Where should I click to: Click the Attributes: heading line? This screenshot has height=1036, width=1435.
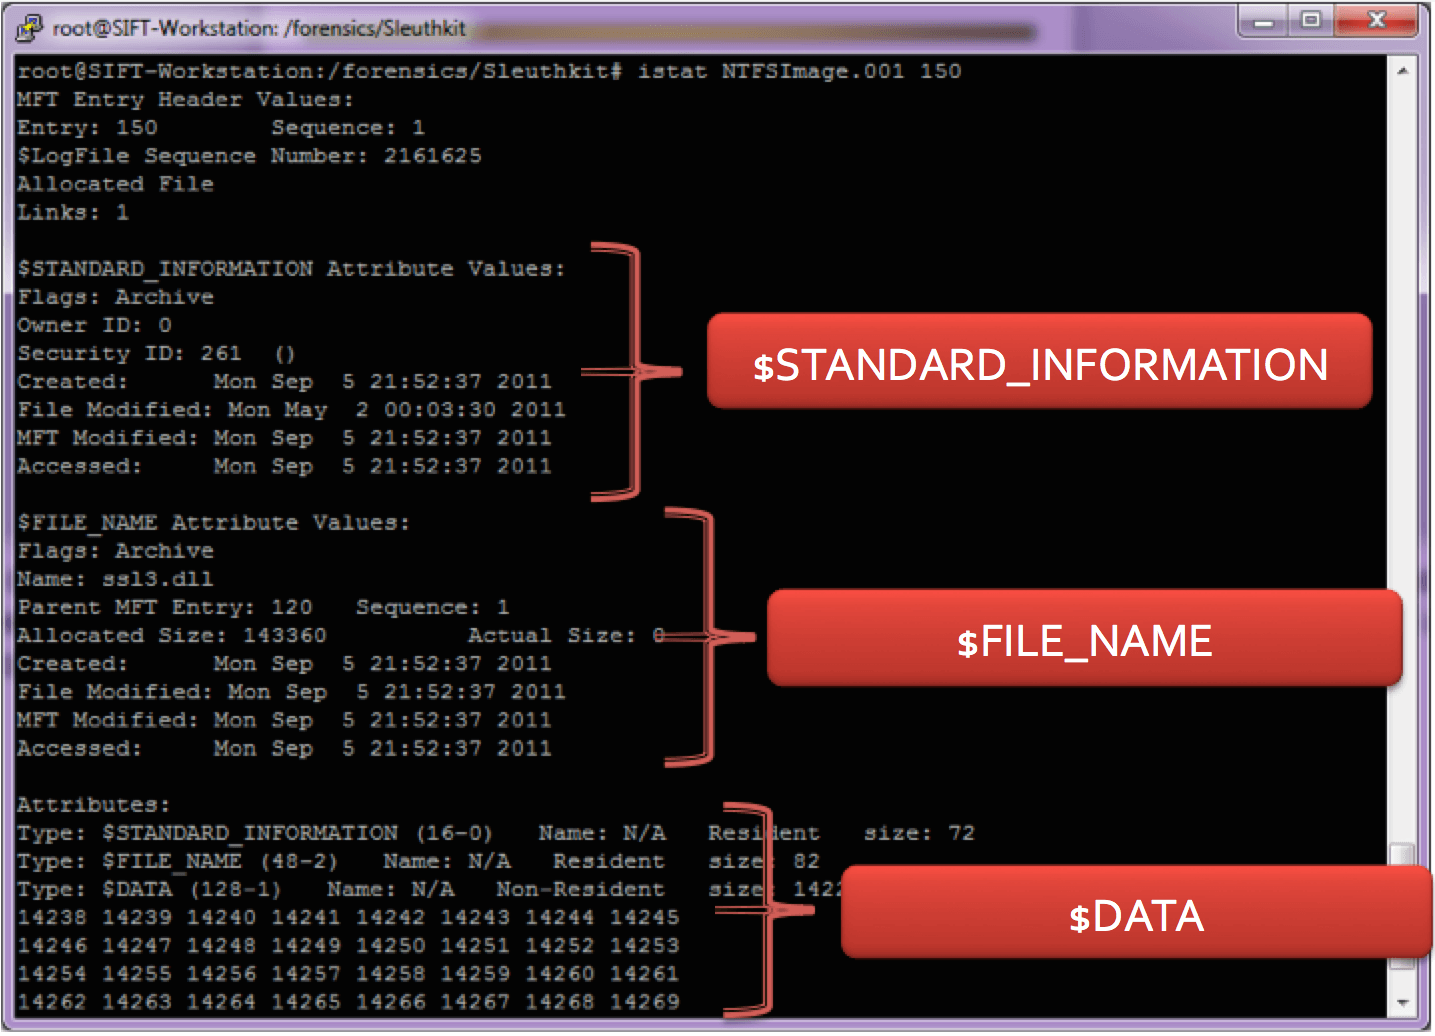pos(93,805)
